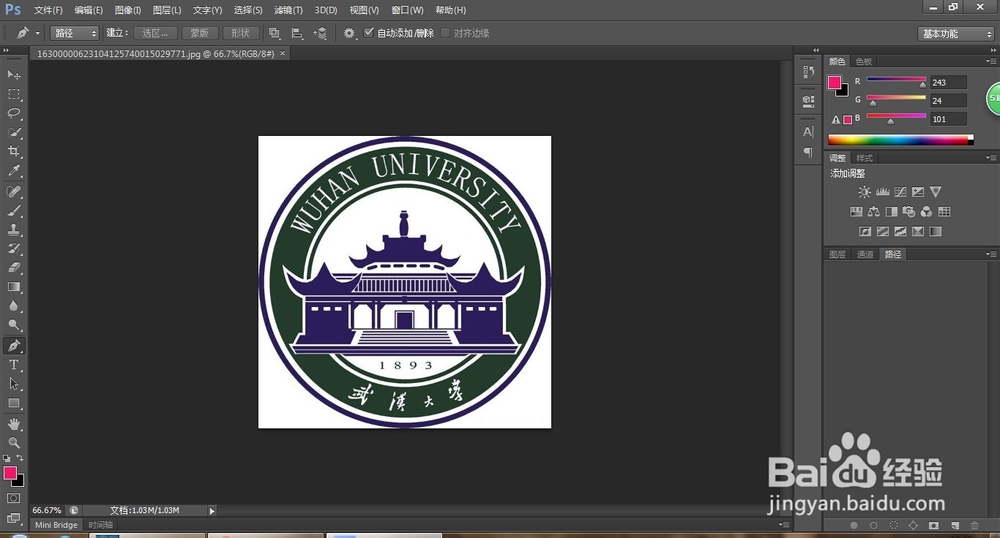Switch to the 通道 tab
The height and width of the screenshot is (538, 1000).
[x=865, y=254]
